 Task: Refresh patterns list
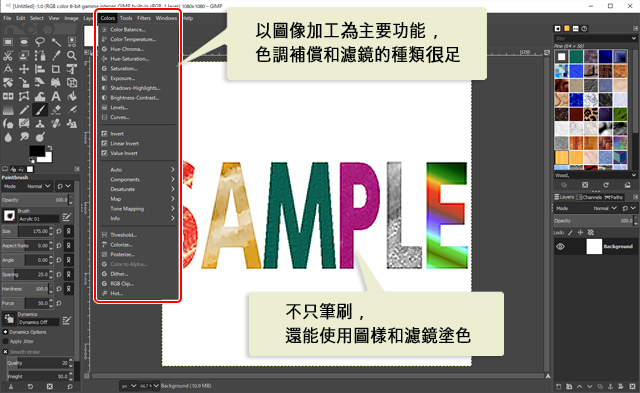tap(606, 185)
